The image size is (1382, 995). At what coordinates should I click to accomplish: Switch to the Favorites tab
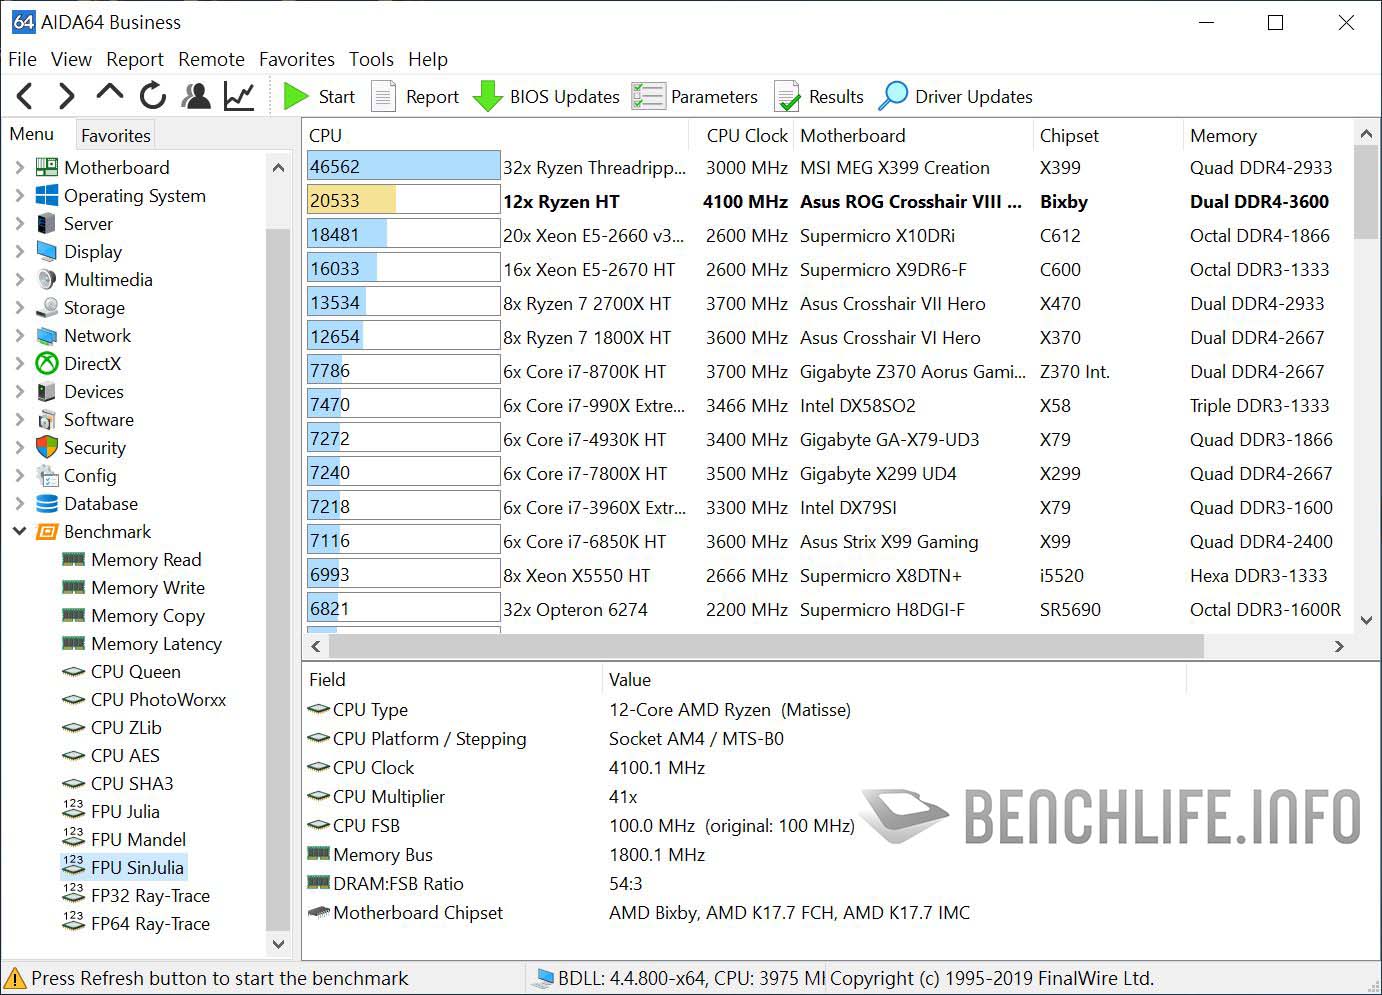tap(114, 134)
